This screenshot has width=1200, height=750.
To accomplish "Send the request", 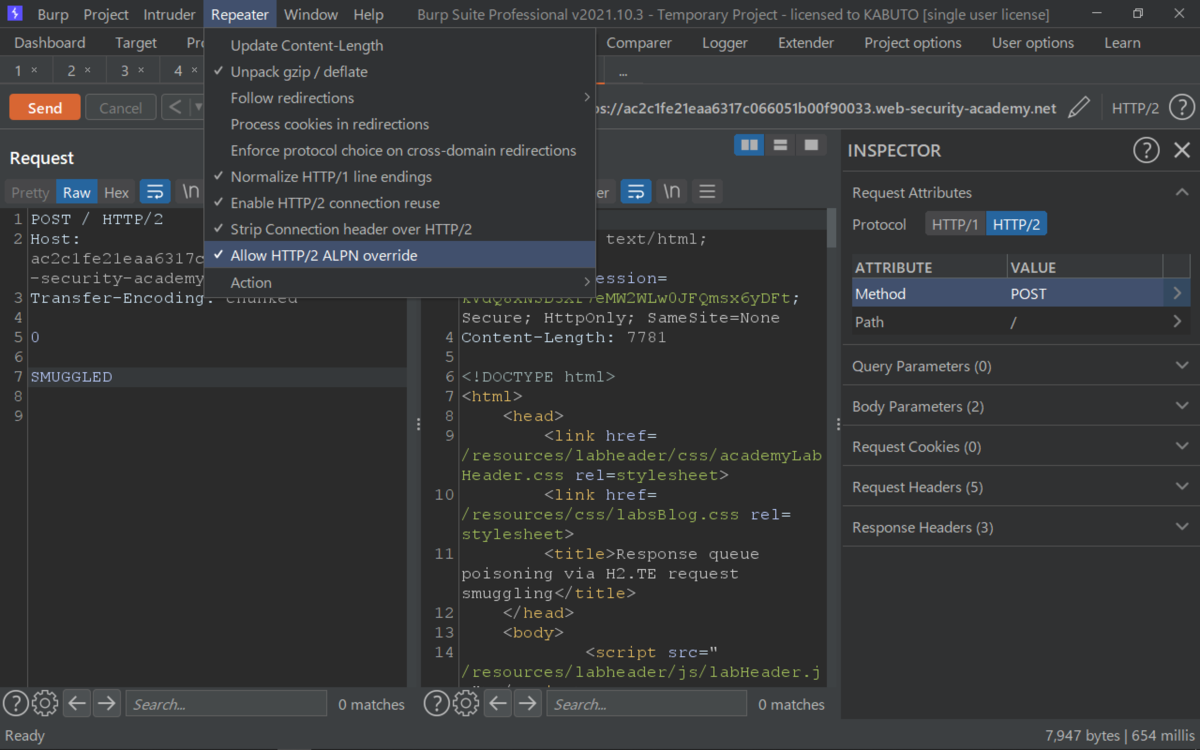I will coord(45,108).
